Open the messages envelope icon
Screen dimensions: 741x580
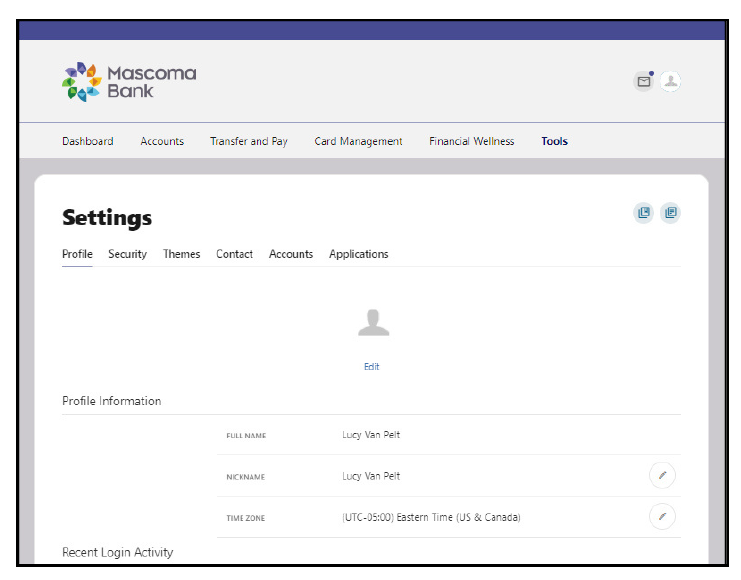click(644, 82)
